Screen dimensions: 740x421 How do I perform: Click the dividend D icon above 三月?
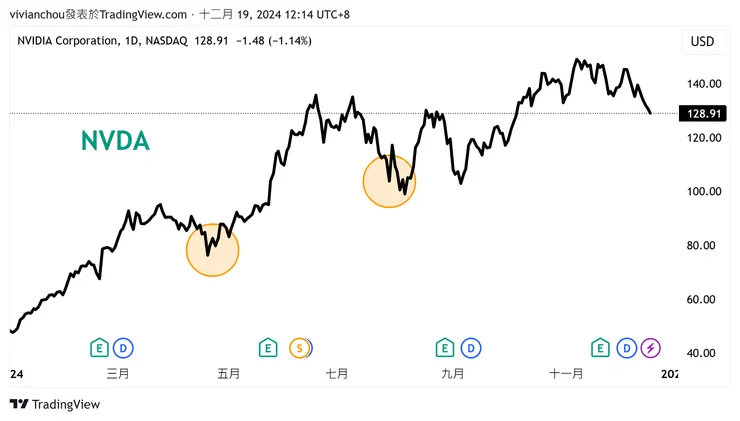pyautogui.click(x=124, y=348)
